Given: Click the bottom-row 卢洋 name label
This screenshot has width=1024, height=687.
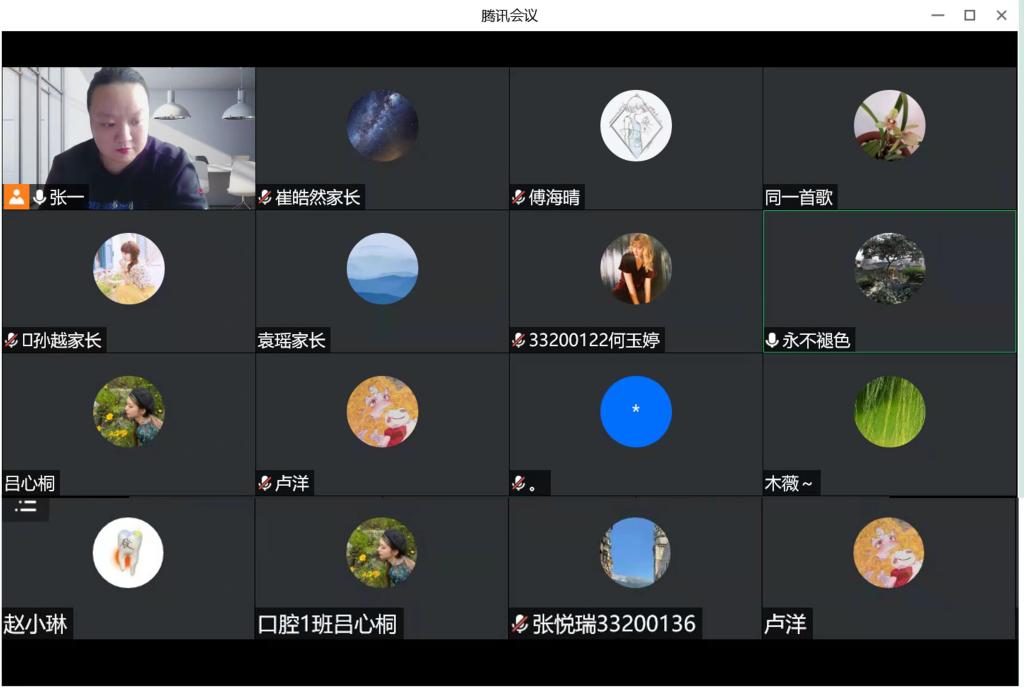Looking at the screenshot, I should click(x=785, y=624).
